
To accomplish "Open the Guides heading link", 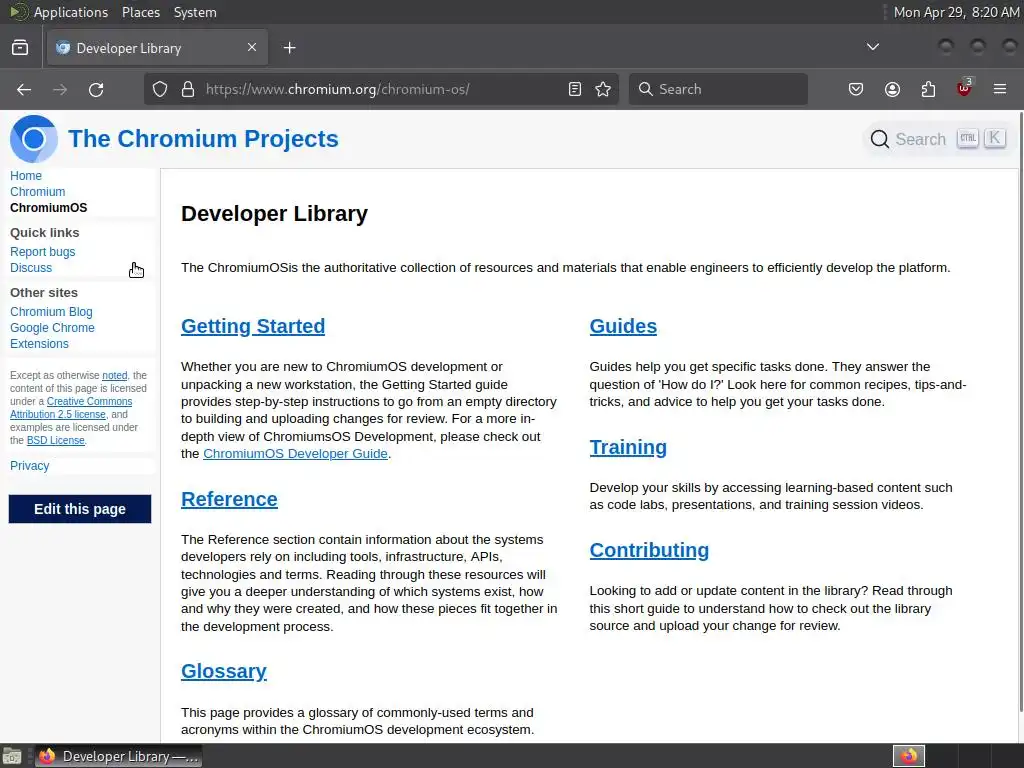I will point(623,326).
